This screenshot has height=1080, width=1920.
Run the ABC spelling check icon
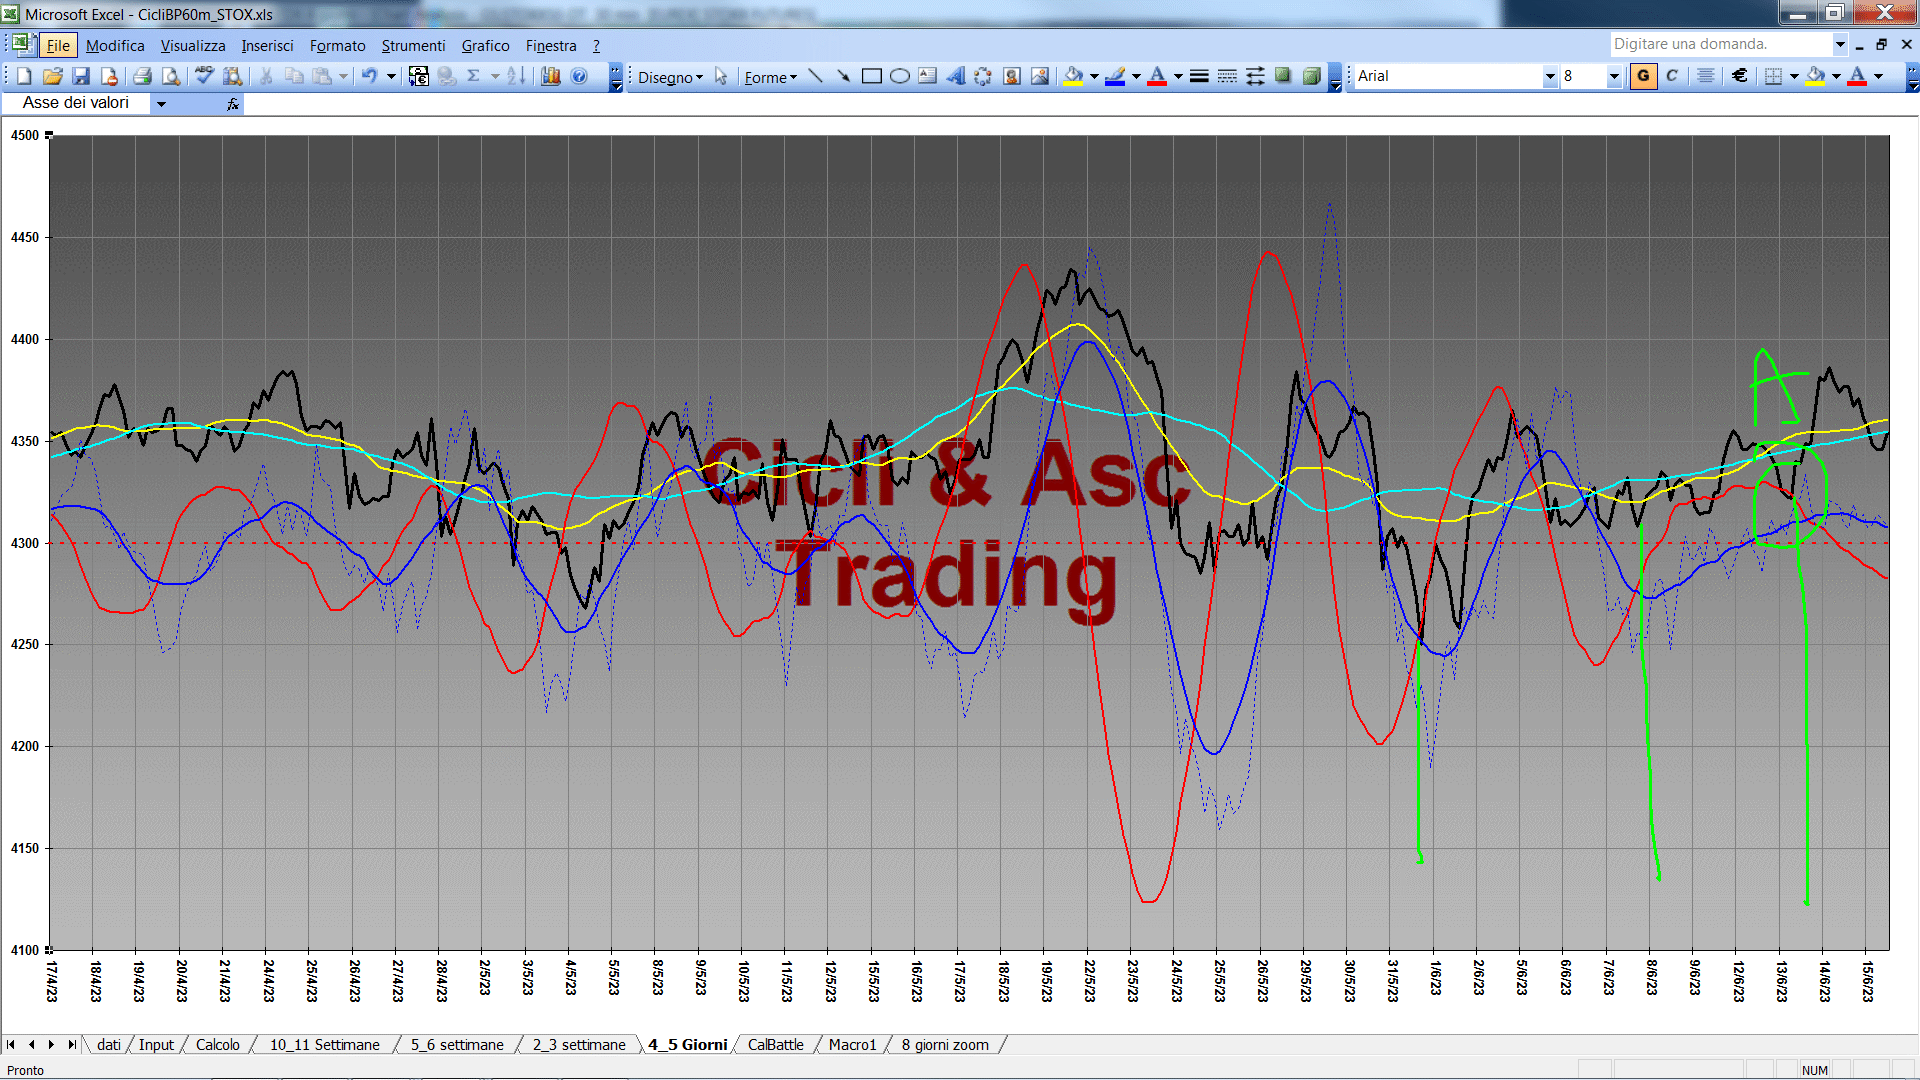click(x=204, y=76)
